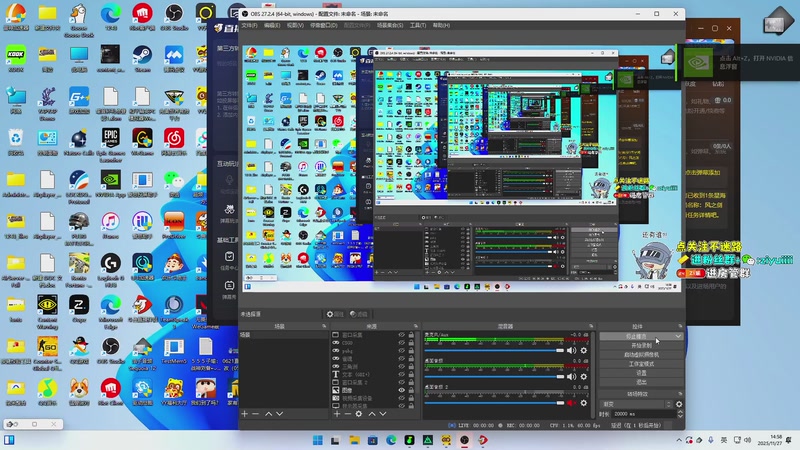This screenshot has width=800, height=450.
Task: Open the transition properties gear beside 渐变
Action: tap(679, 404)
